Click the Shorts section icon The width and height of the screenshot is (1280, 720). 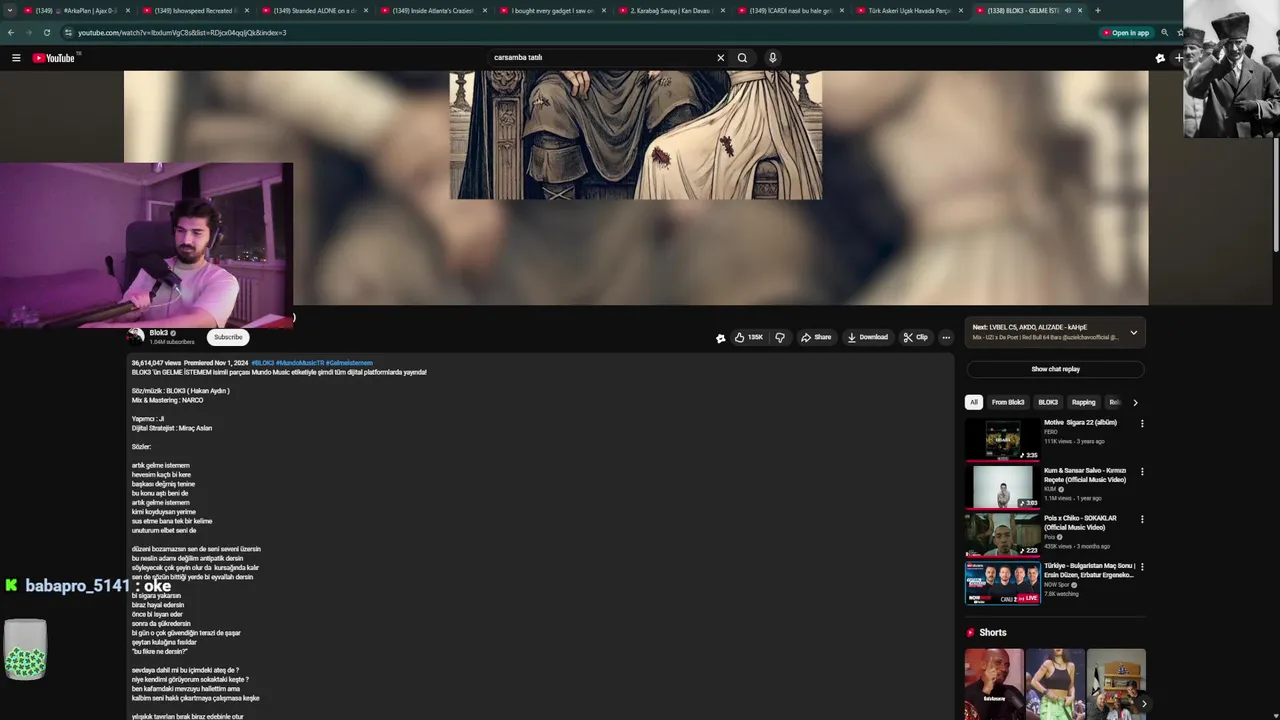pos(970,633)
